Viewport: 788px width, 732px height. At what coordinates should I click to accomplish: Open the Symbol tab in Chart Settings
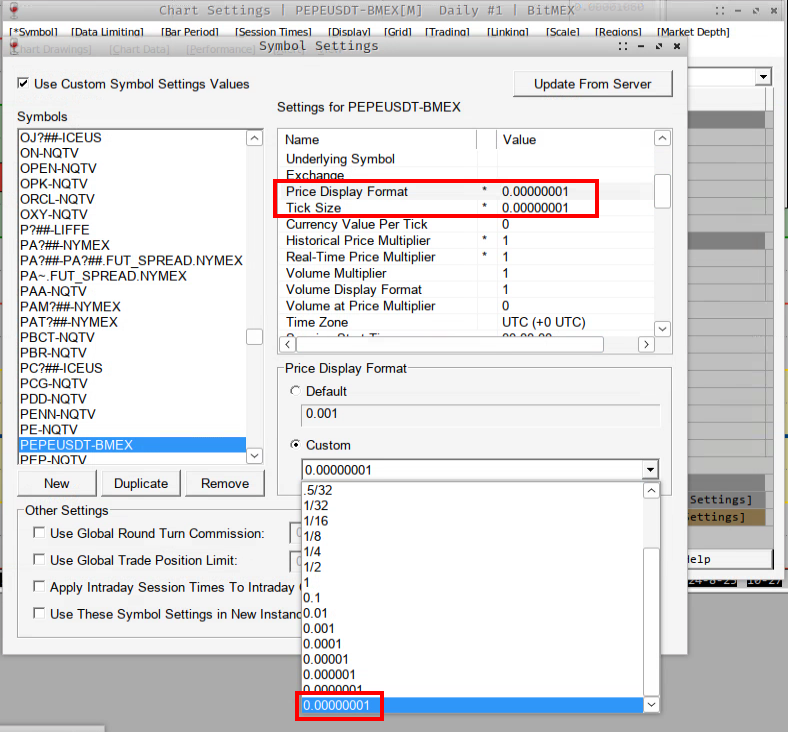pos(34,32)
